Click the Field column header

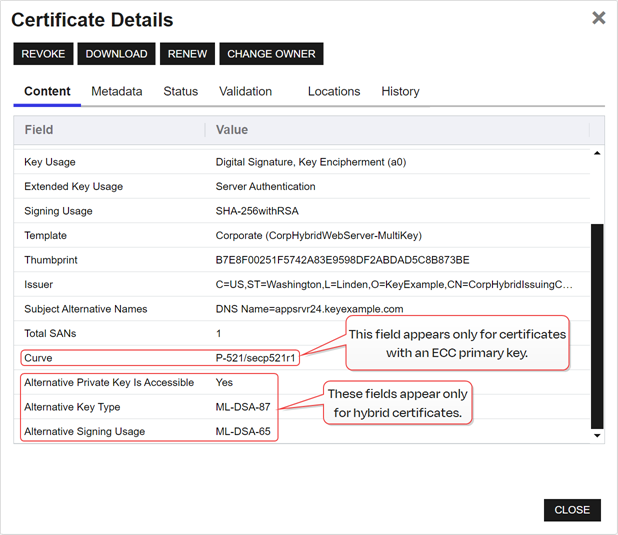pos(39,130)
